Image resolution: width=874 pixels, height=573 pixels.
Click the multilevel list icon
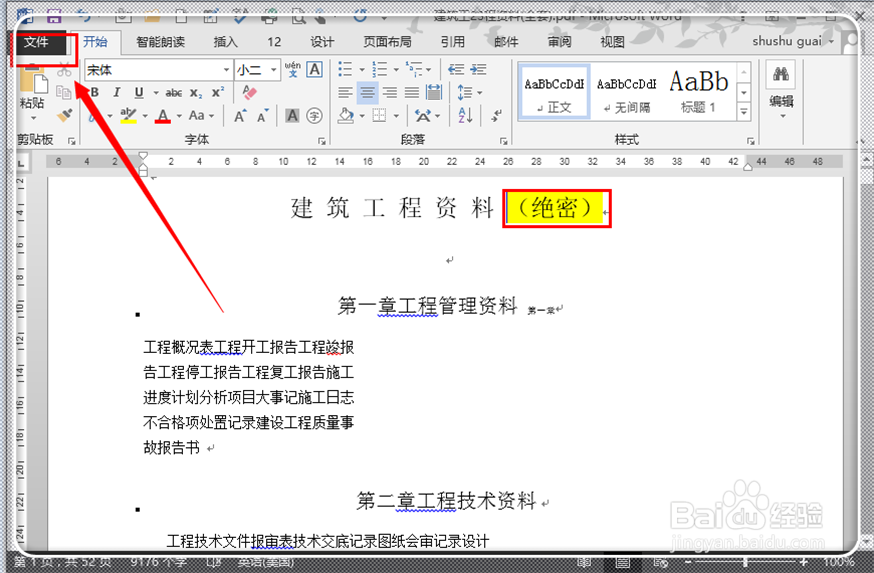[414, 70]
